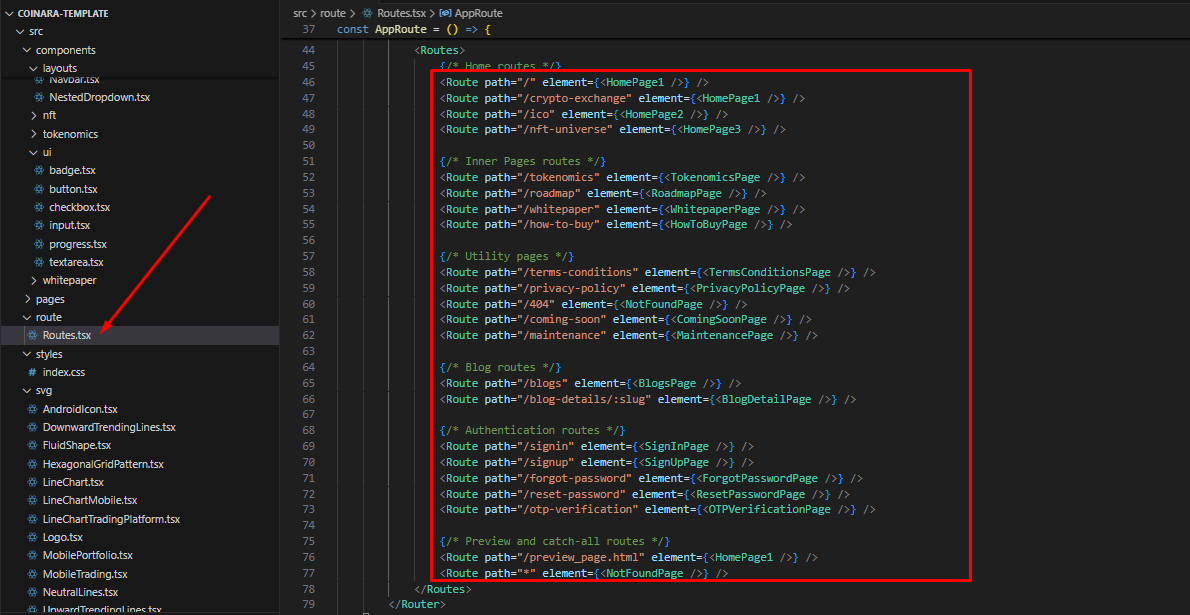This screenshot has height=615, width=1190.
Task: Click the OTPVerificationPage element in code
Action: [770, 509]
